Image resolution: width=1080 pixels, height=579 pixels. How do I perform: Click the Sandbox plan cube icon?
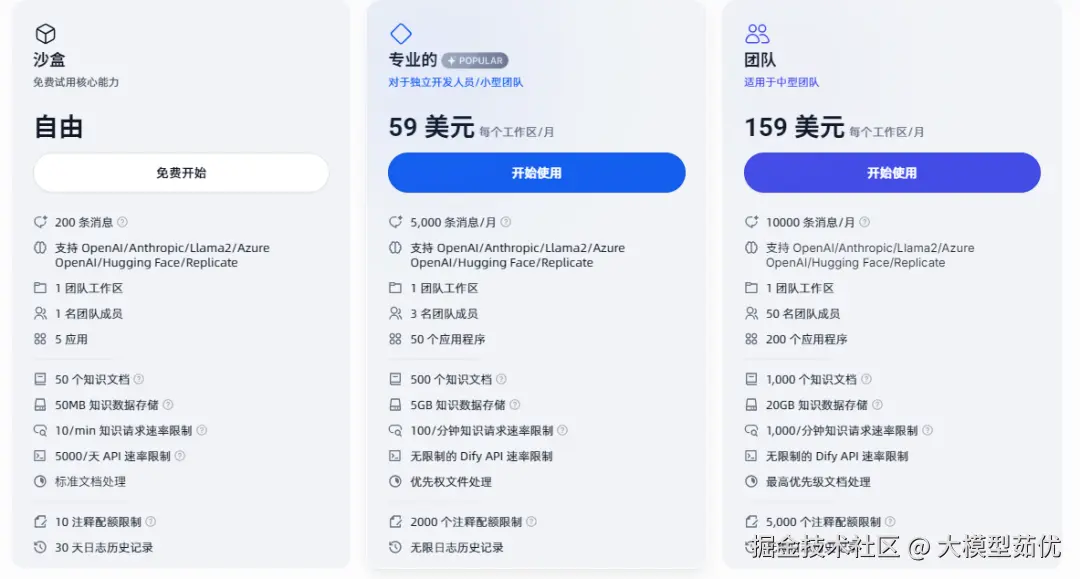click(45, 34)
